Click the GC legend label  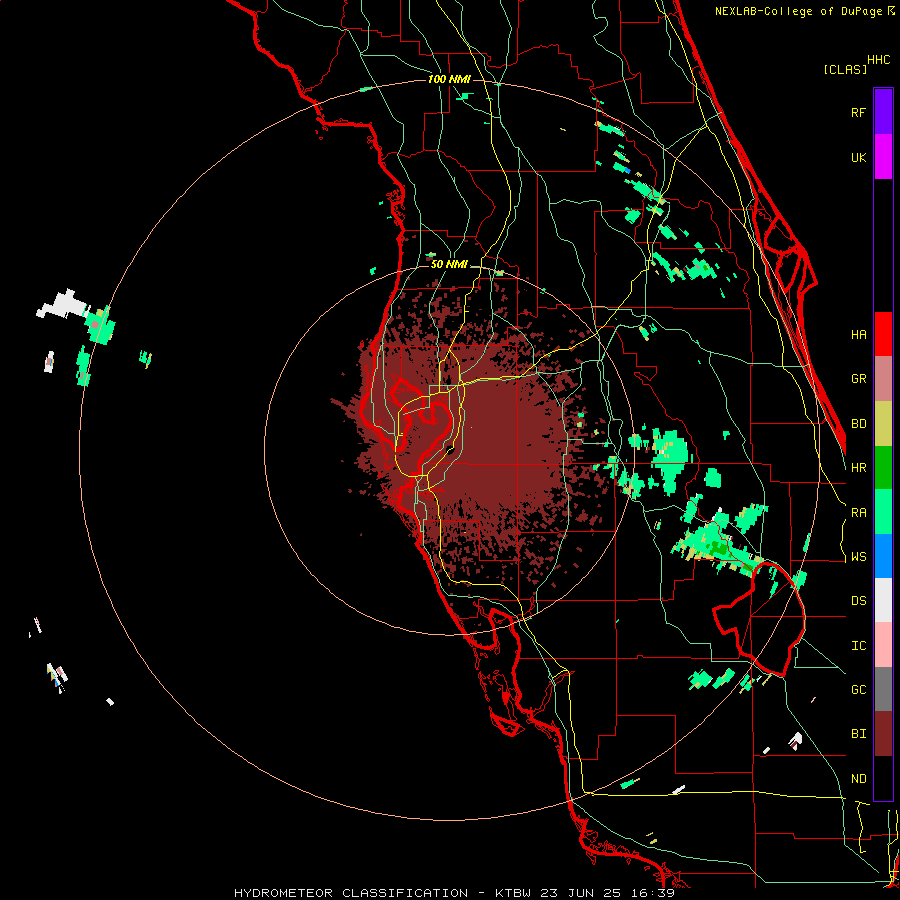859,689
